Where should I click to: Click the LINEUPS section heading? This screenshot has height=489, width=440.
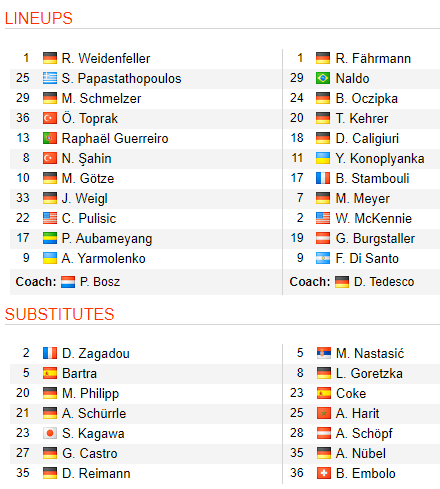pyautogui.click(x=39, y=18)
